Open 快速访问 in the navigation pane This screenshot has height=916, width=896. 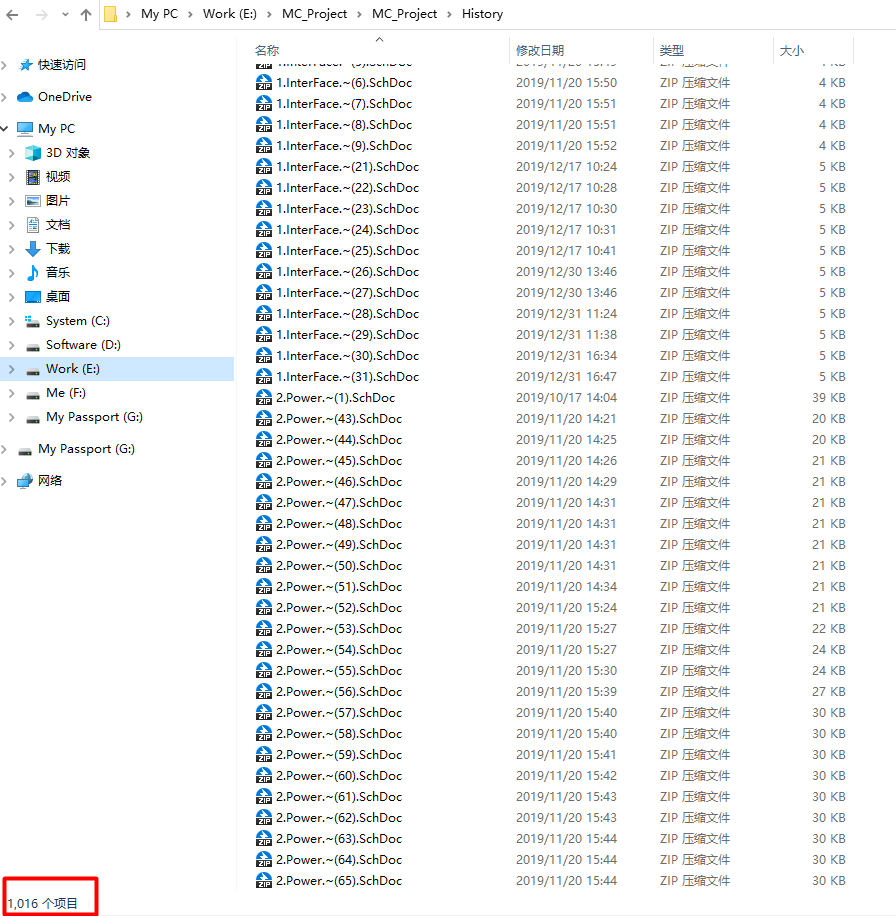[x=61, y=65]
